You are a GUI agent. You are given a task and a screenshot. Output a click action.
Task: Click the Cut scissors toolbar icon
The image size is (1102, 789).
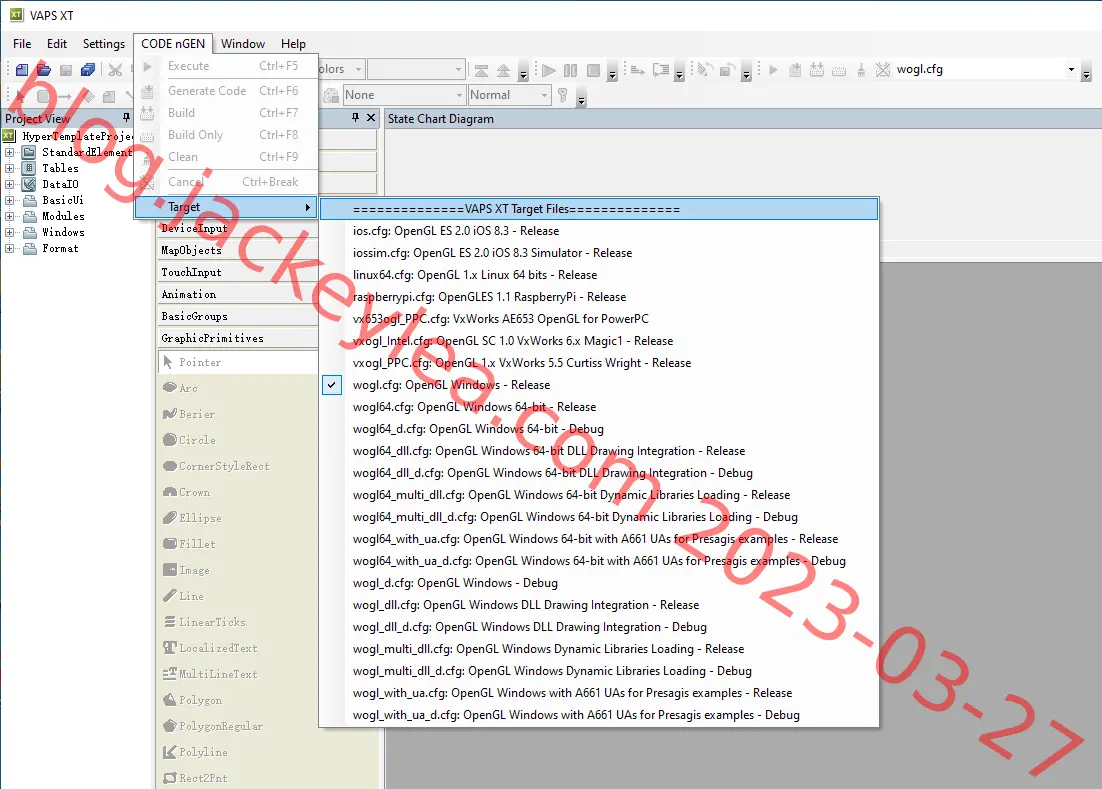pyautogui.click(x=115, y=70)
